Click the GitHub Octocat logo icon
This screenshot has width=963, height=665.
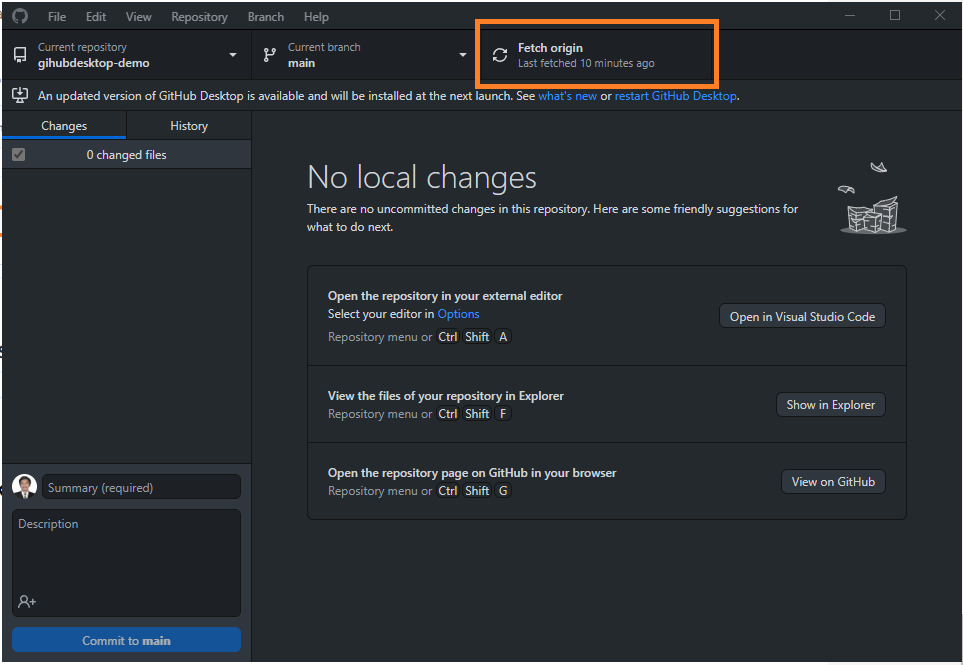click(x=20, y=16)
